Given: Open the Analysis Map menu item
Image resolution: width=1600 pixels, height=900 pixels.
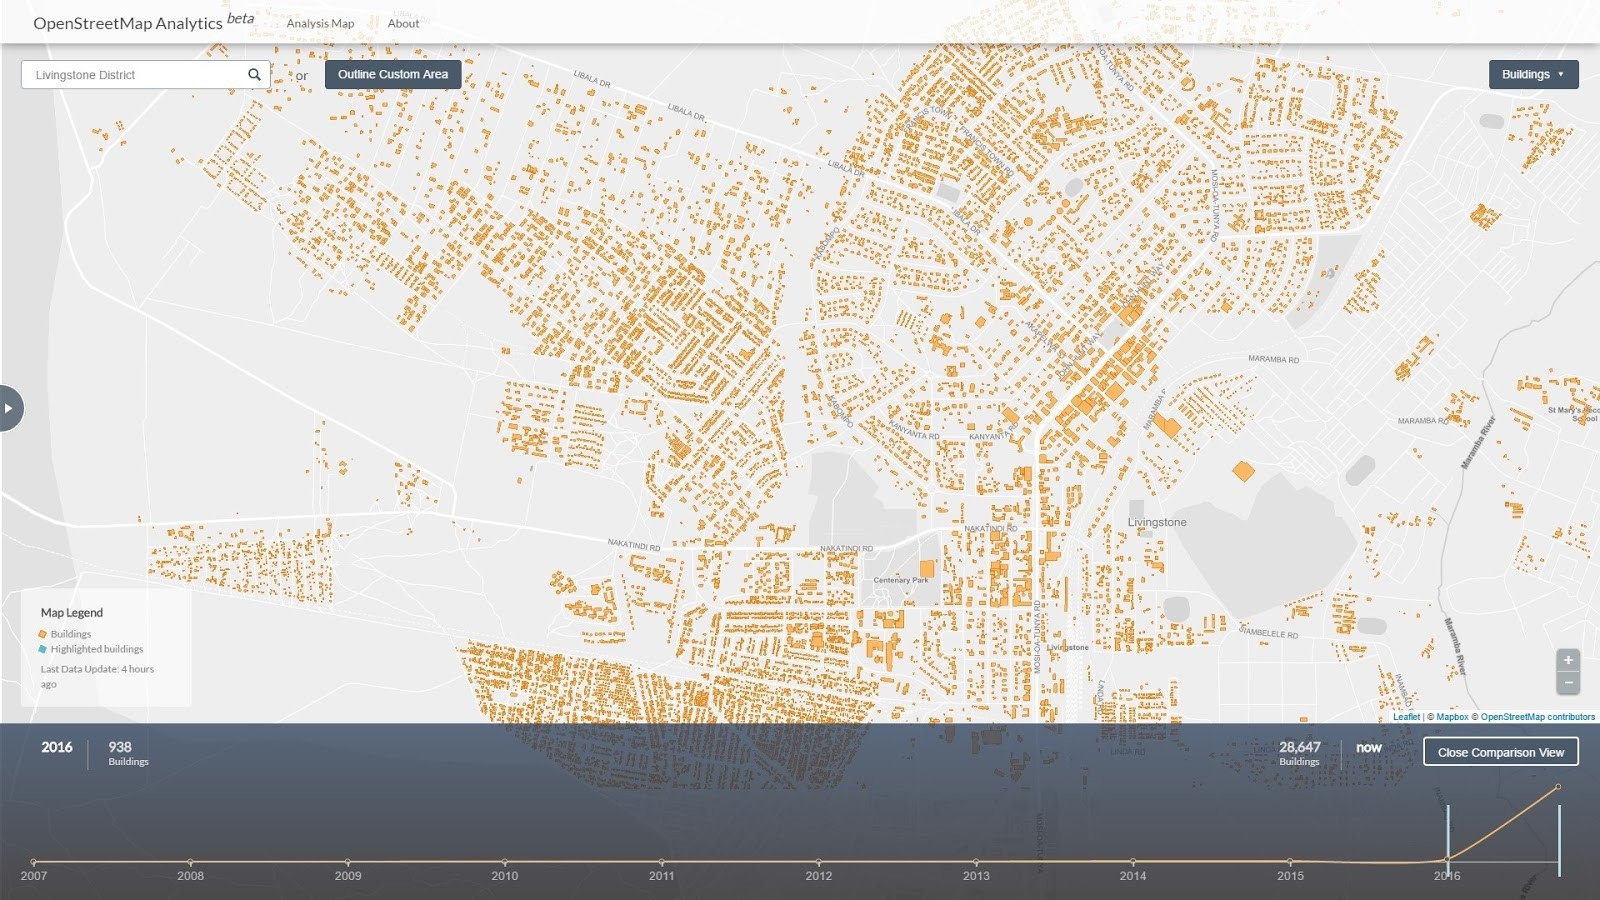Looking at the screenshot, I should [x=322, y=23].
